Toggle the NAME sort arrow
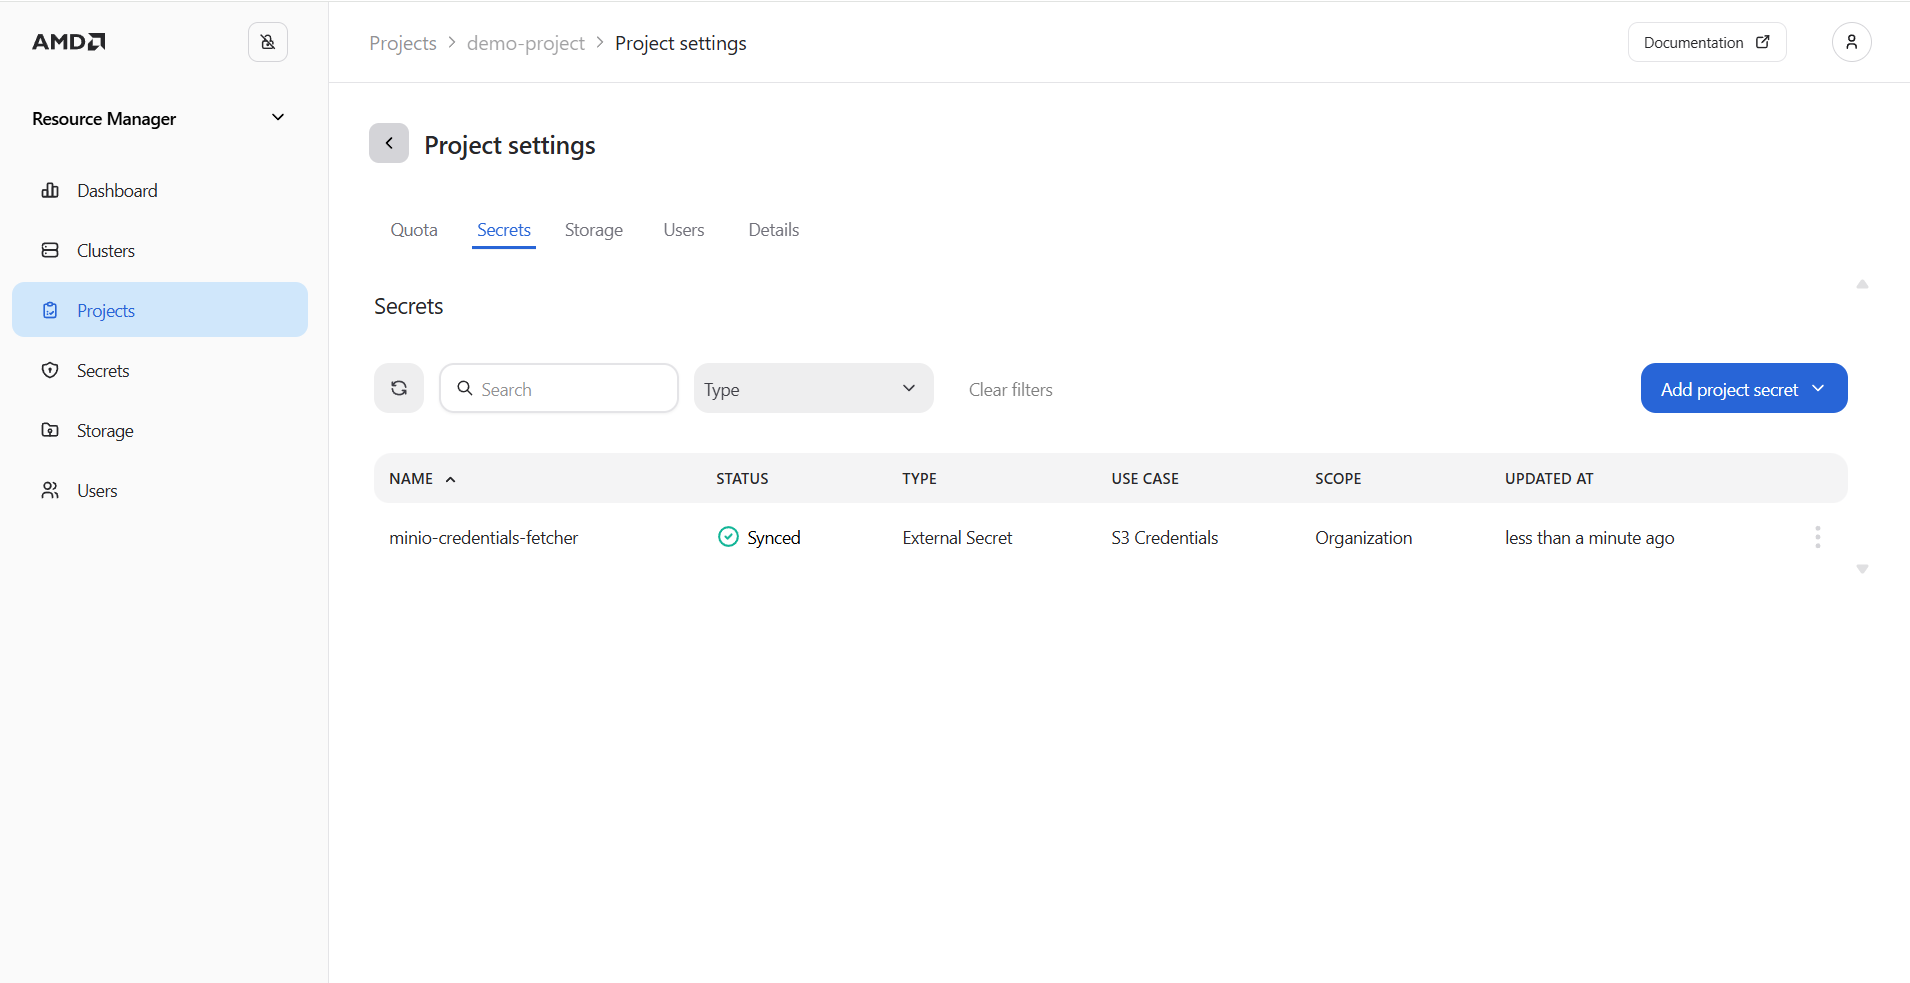Image resolution: width=1910 pixels, height=983 pixels. point(451,479)
